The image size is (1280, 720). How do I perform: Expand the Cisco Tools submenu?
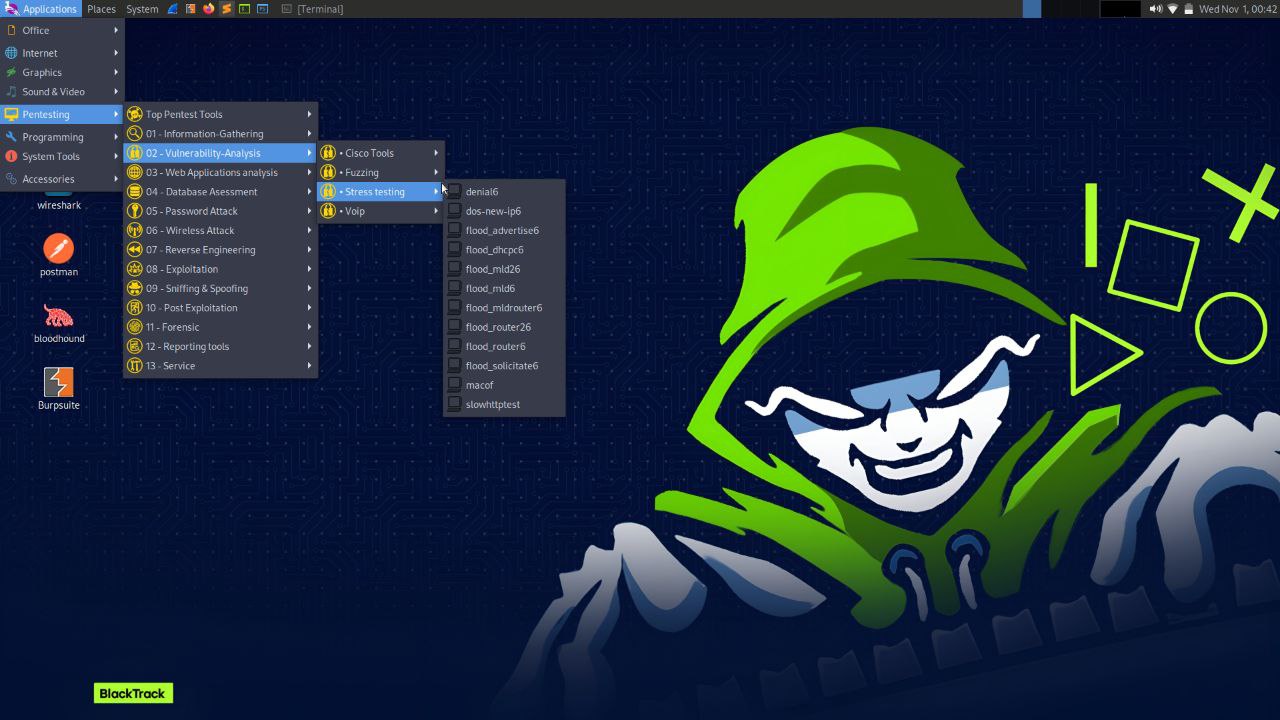pos(380,153)
